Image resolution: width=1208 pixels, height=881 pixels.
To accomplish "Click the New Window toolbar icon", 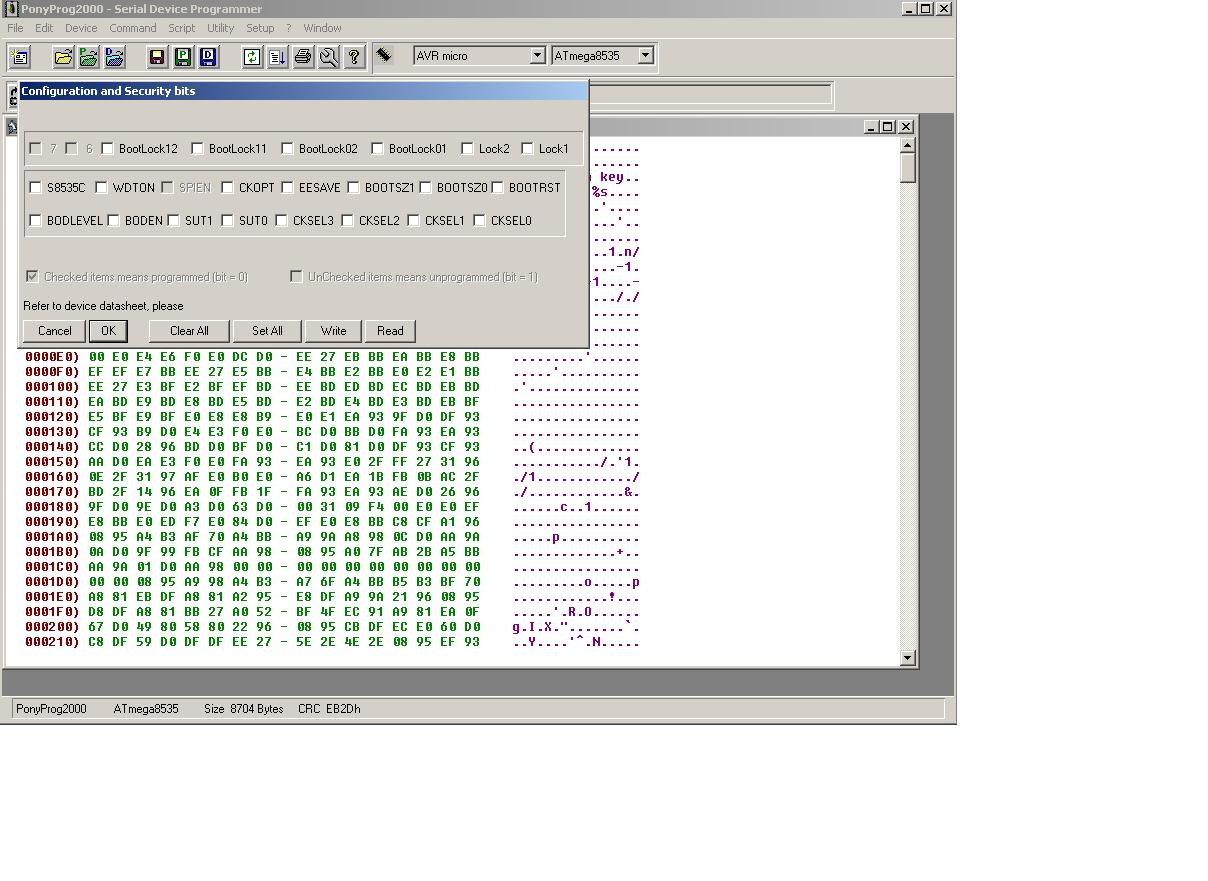I will (x=19, y=57).
